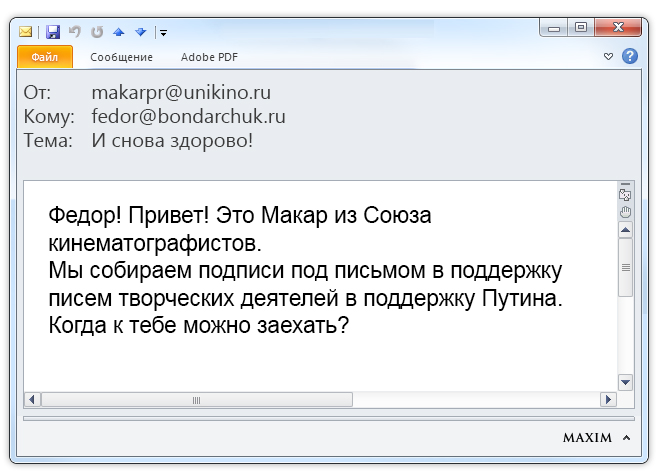
Task: Click the horizontal scrollbar thumb
Action: coord(197,399)
